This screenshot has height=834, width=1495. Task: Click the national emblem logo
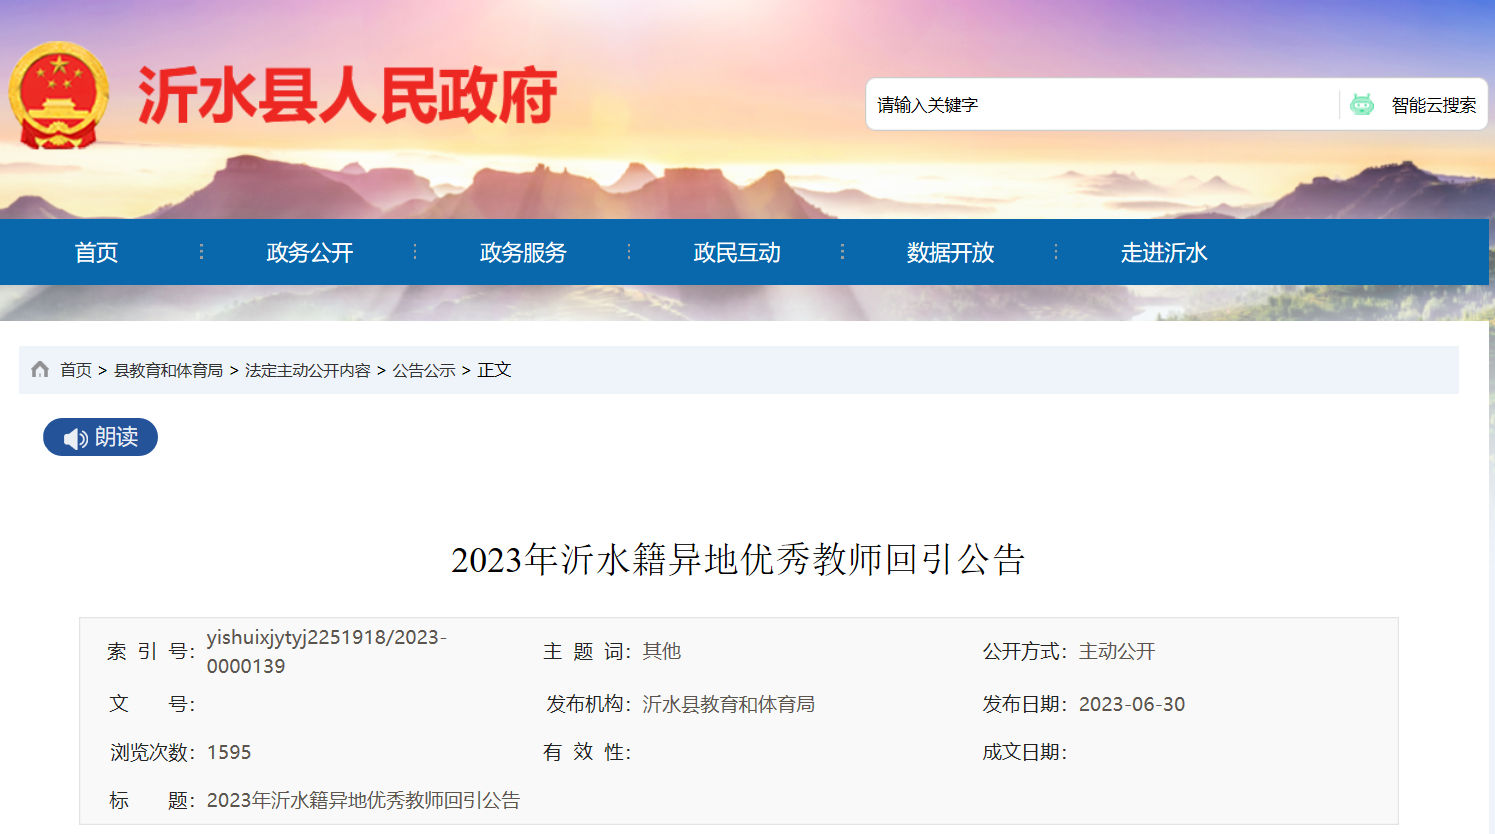[x=58, y=95]
